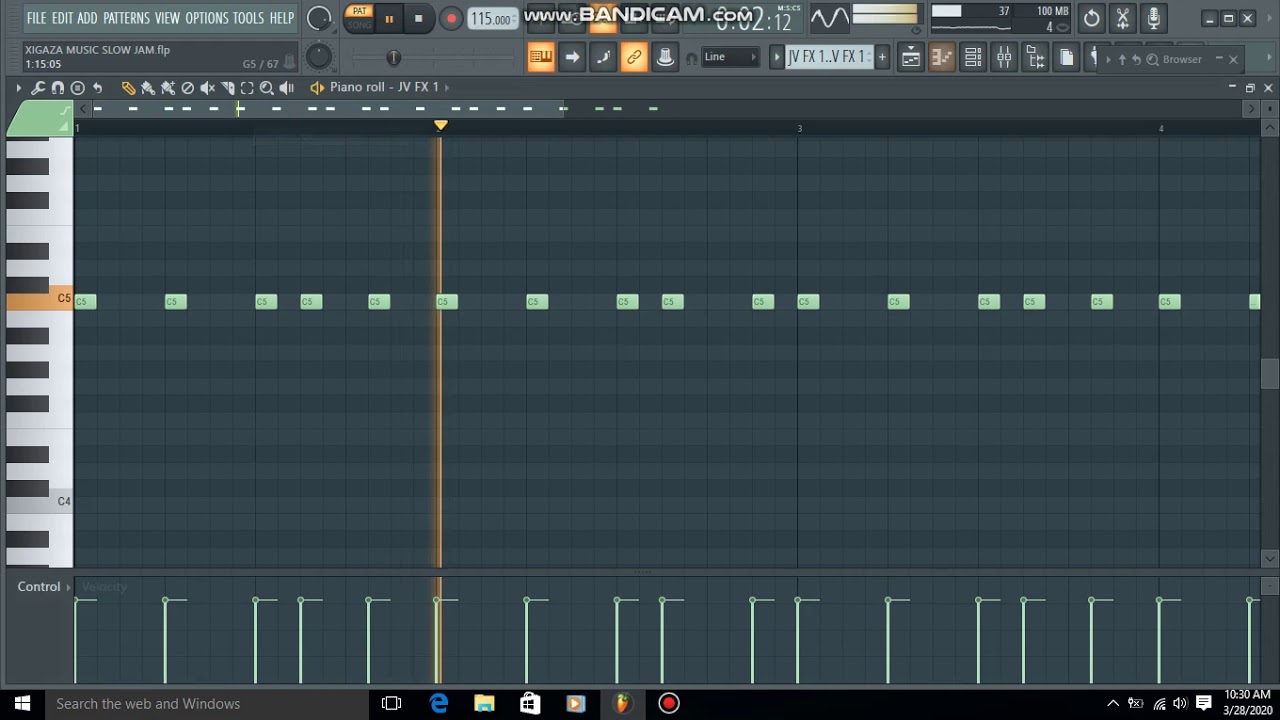Screen dimensions: 1280x720
Task: Toggle the oscilloscope waveform display
Action: click(x=829, y=18)
